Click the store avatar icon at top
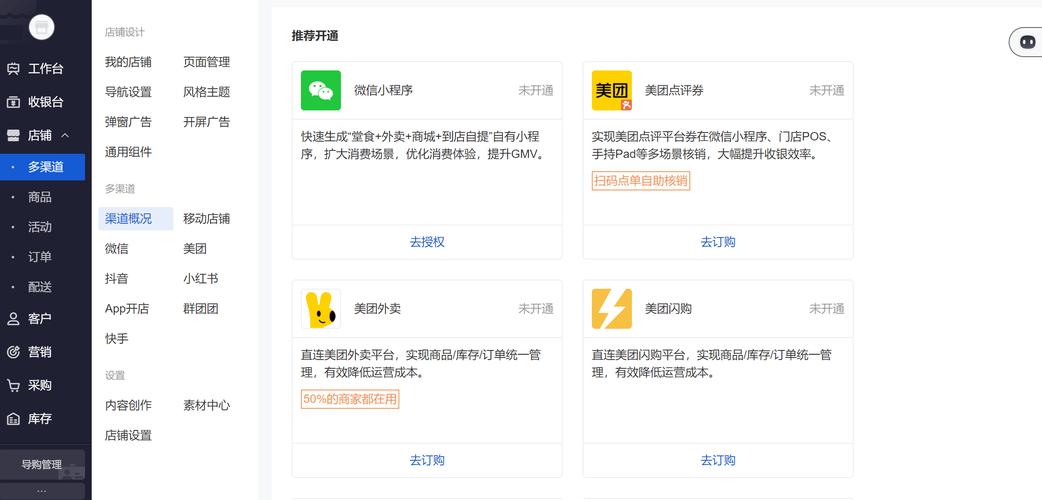The width and height of the screenshot is (1042, 500). point(42,27)
